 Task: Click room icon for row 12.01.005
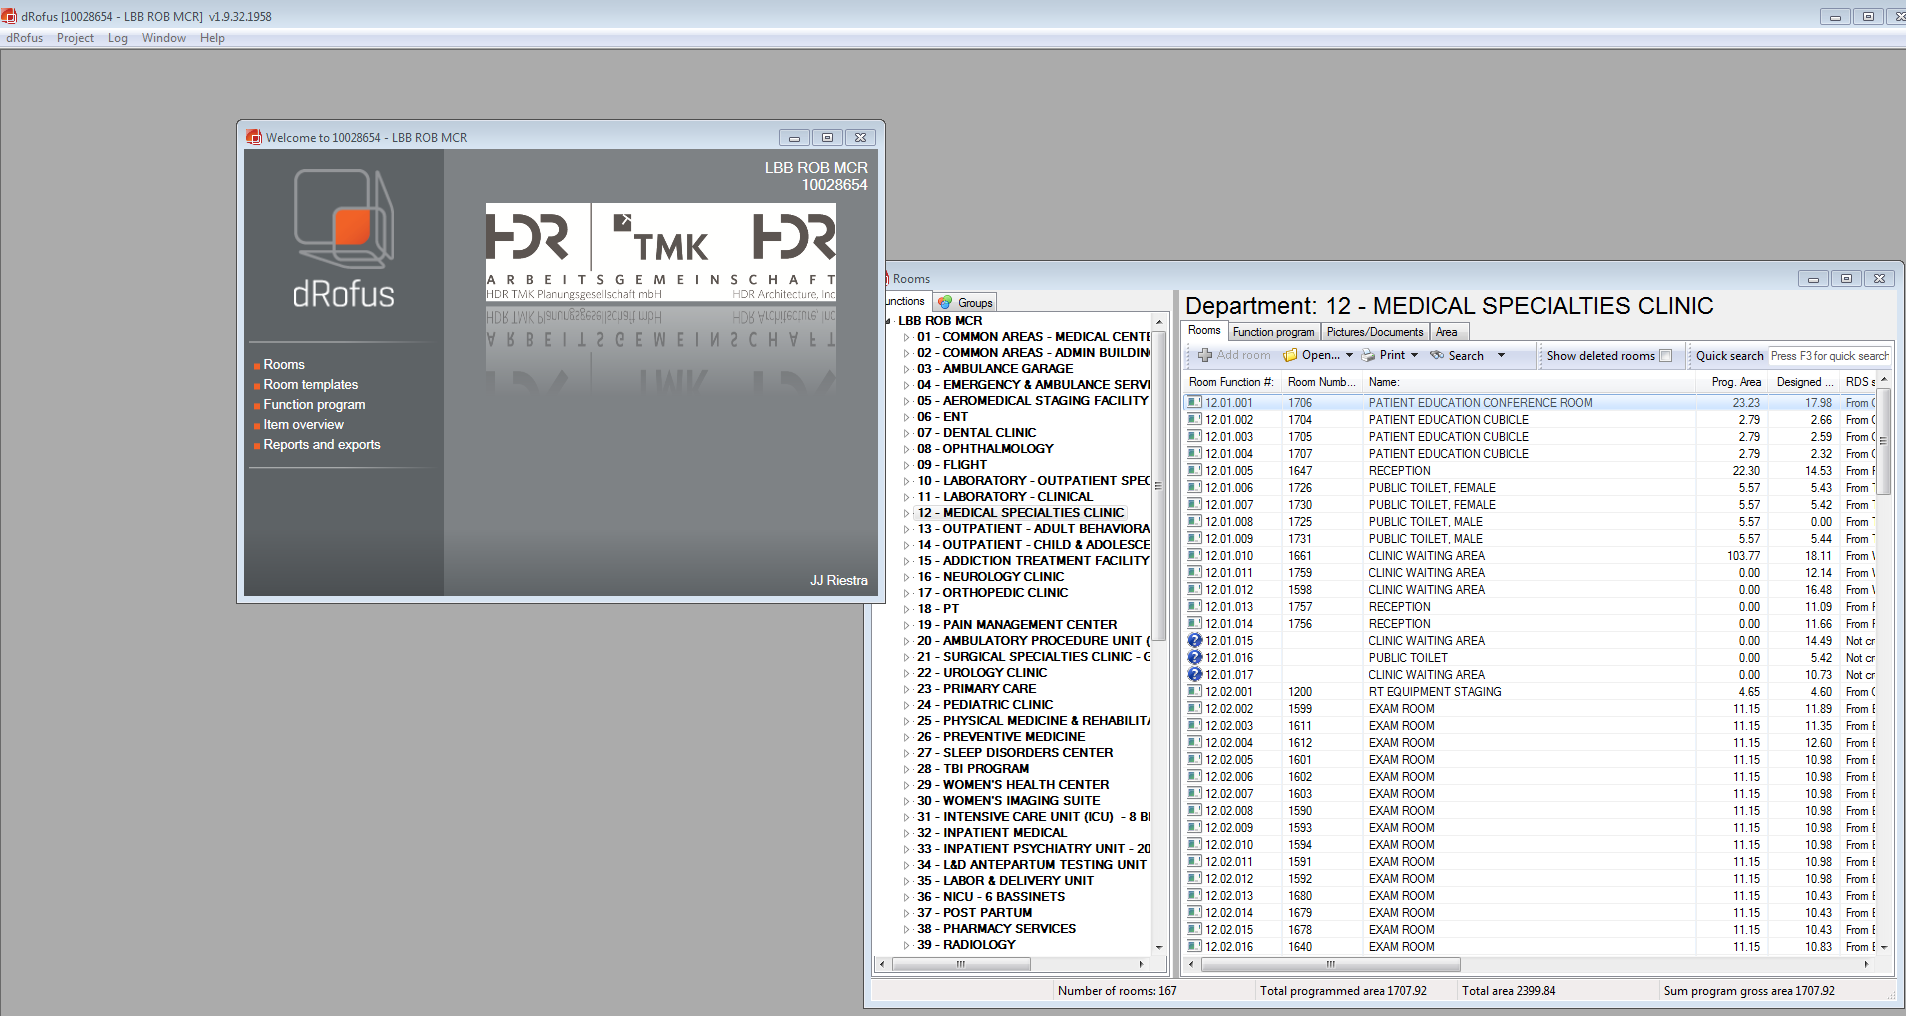(x=1194, y=471)
